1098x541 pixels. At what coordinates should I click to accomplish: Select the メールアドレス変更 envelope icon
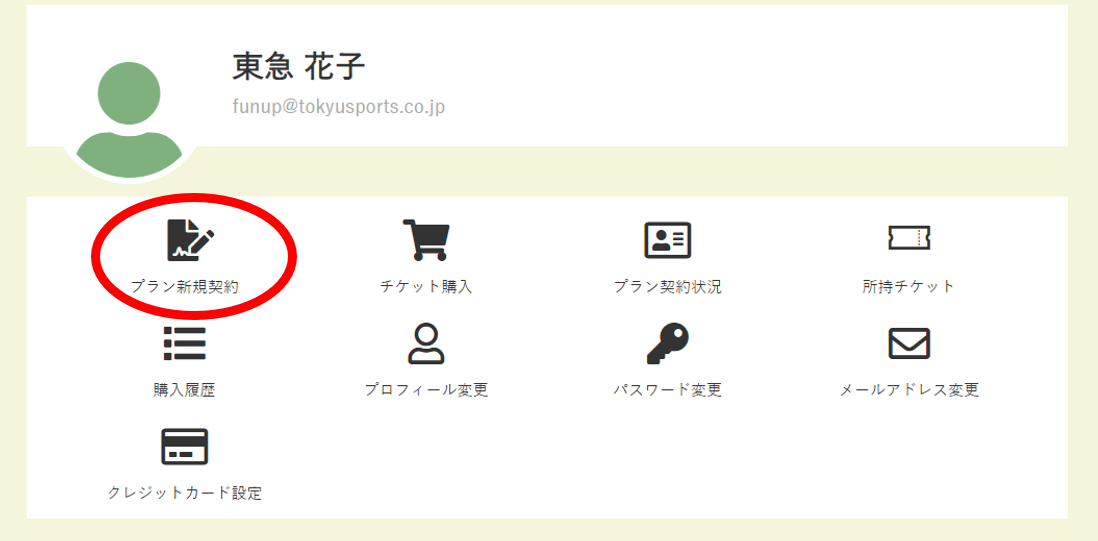point(909,344)
